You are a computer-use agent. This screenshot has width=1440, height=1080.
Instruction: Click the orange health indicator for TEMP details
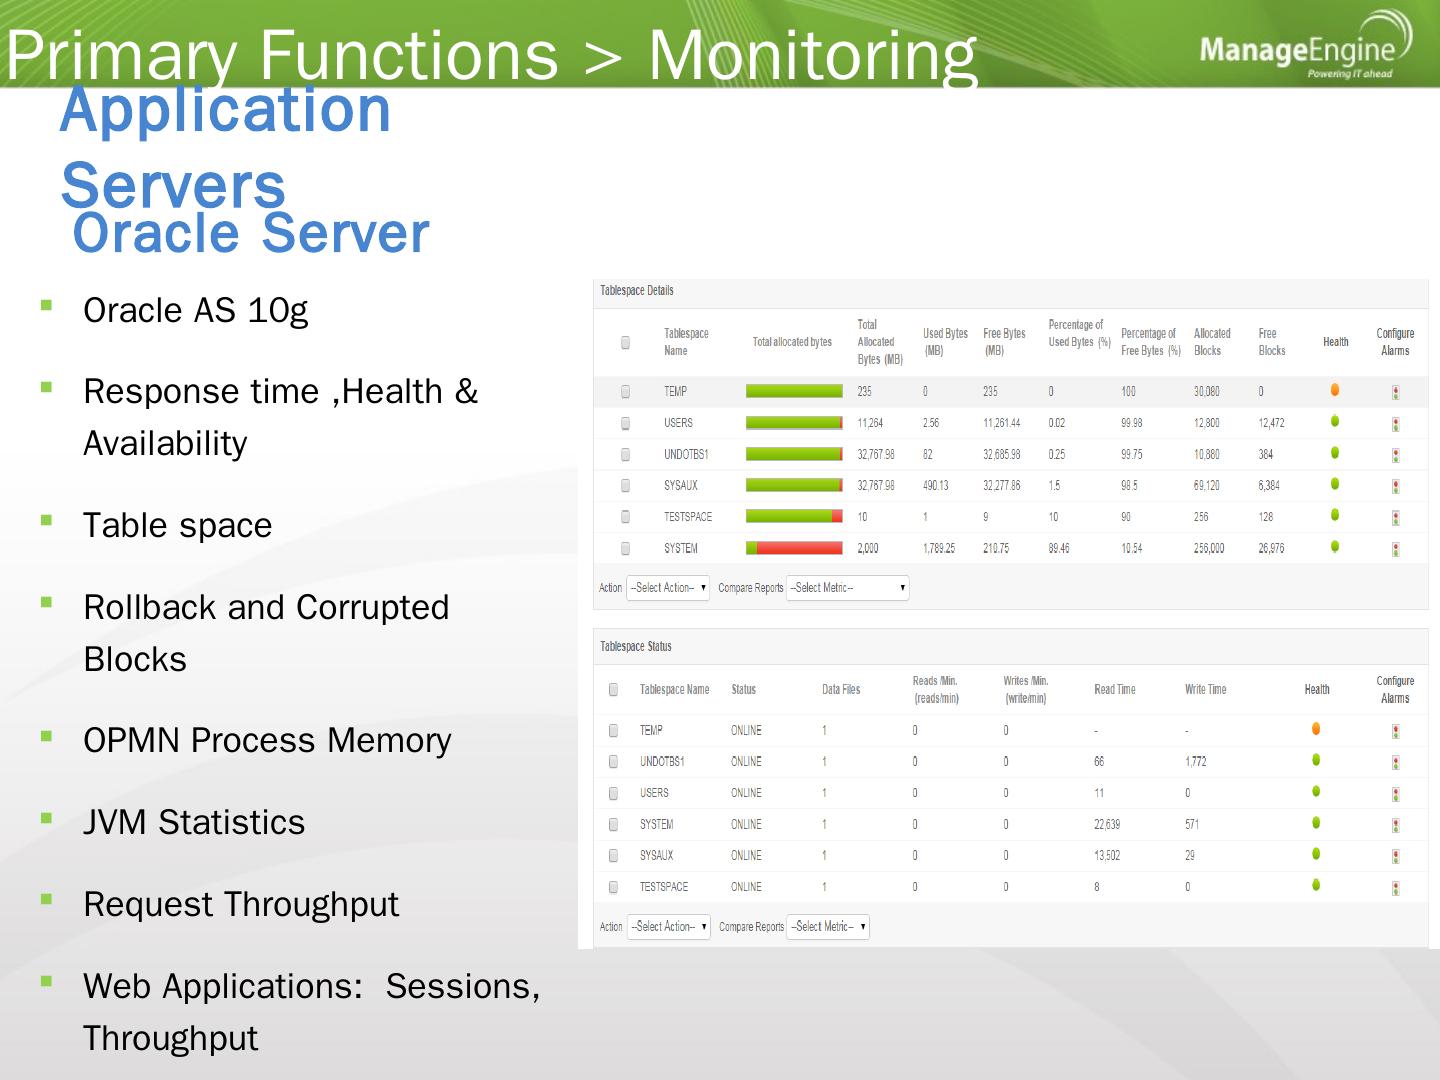pyautogui.click(x=1335, y=390)
